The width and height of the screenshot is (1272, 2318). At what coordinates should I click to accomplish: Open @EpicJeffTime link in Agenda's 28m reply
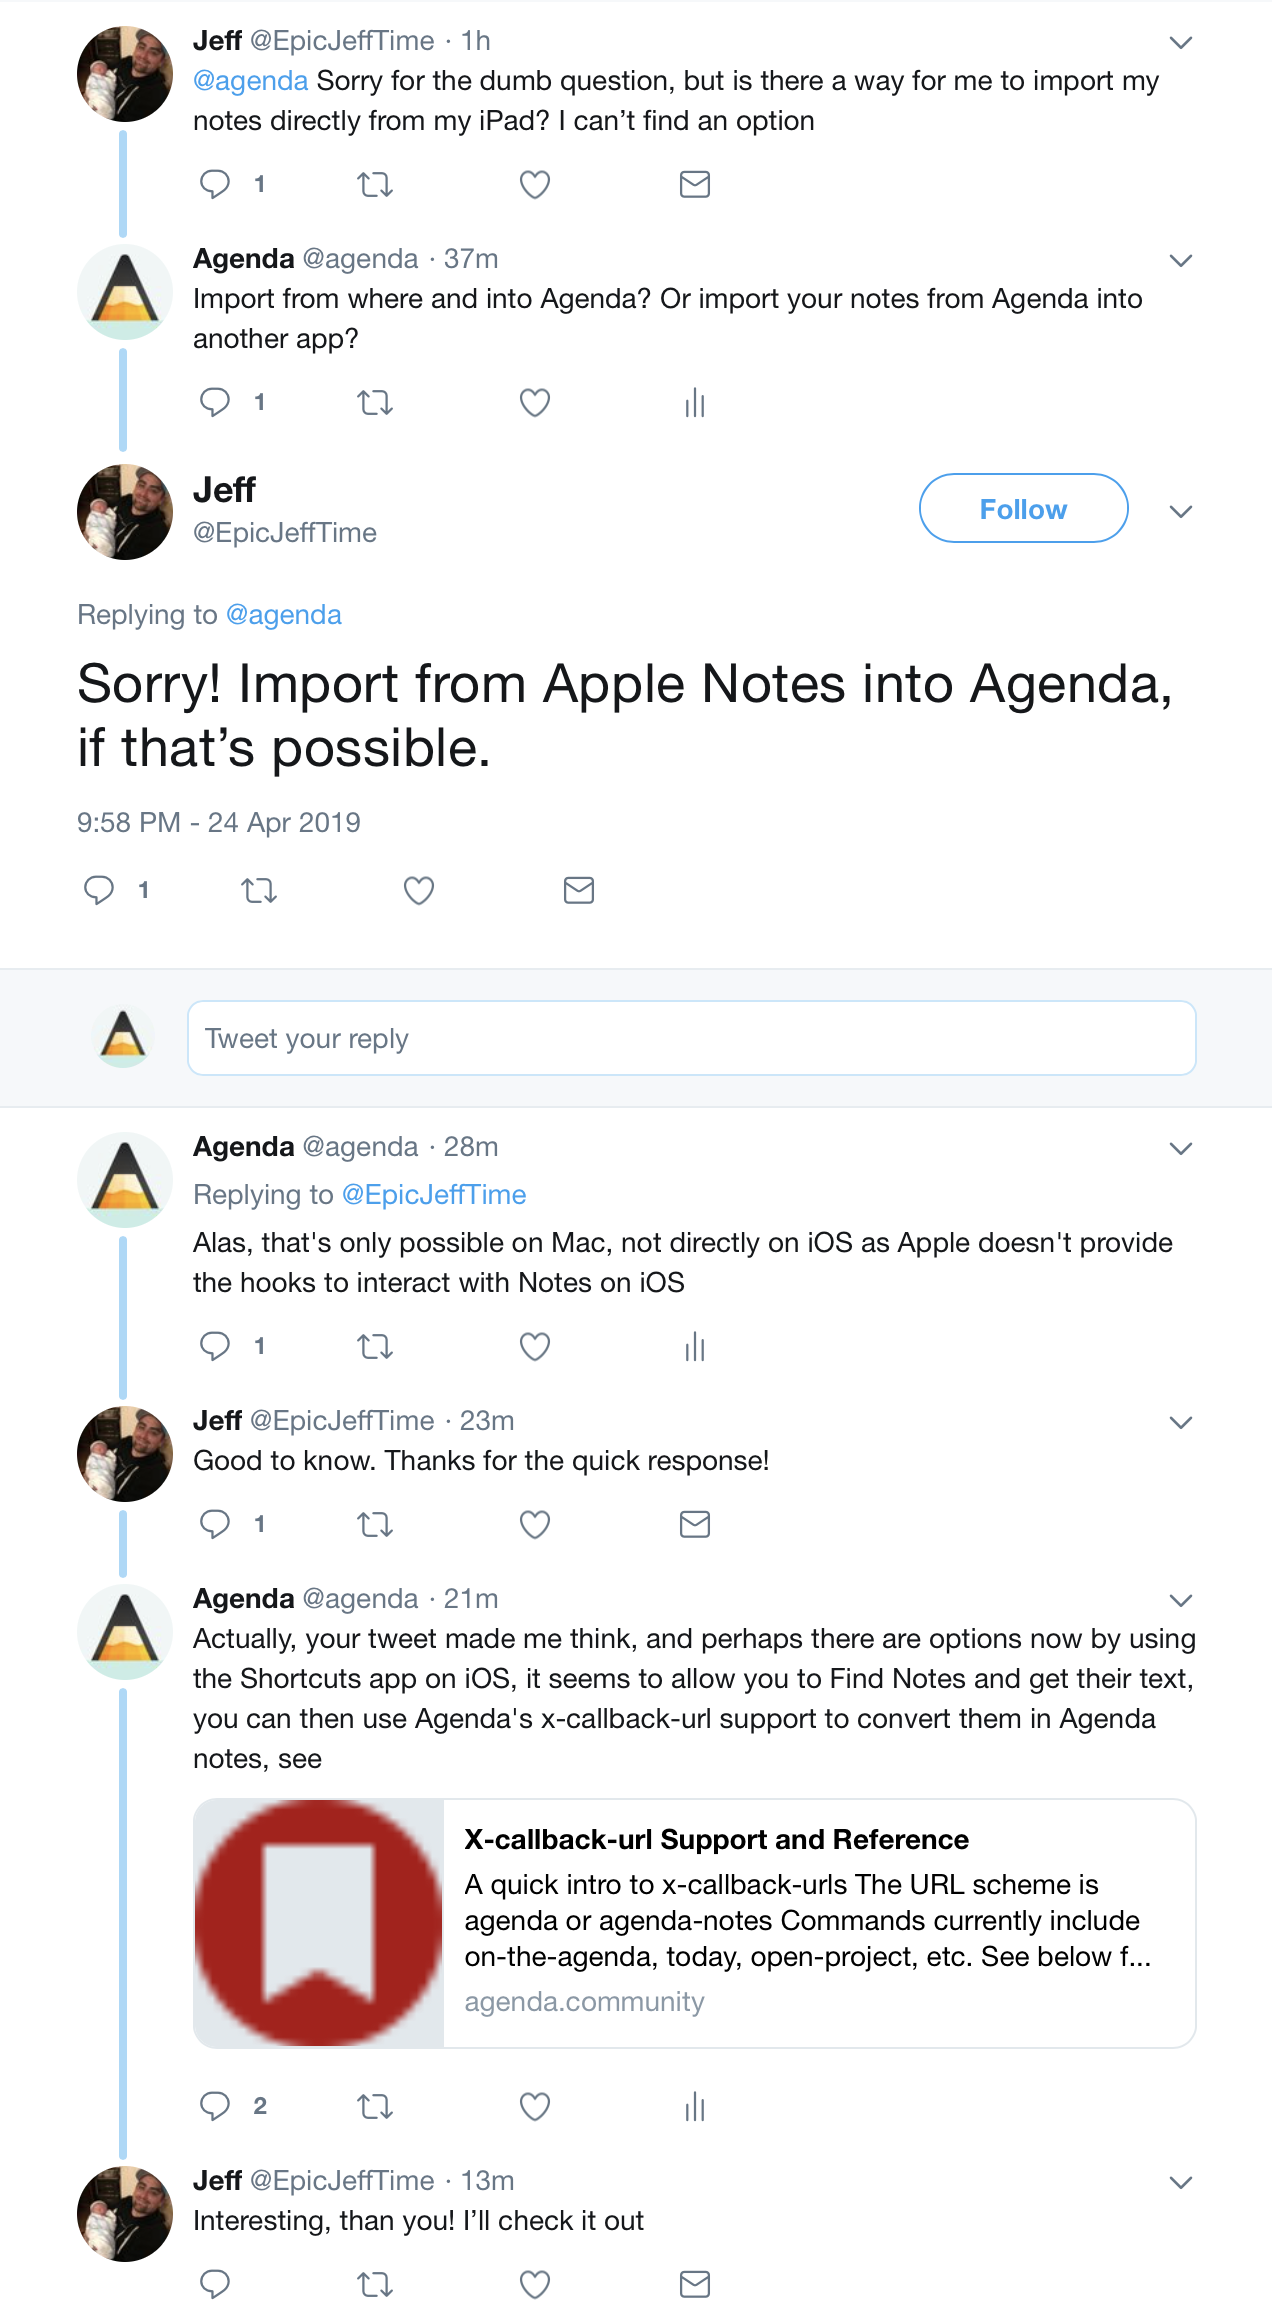click(x=434, y=1194)
